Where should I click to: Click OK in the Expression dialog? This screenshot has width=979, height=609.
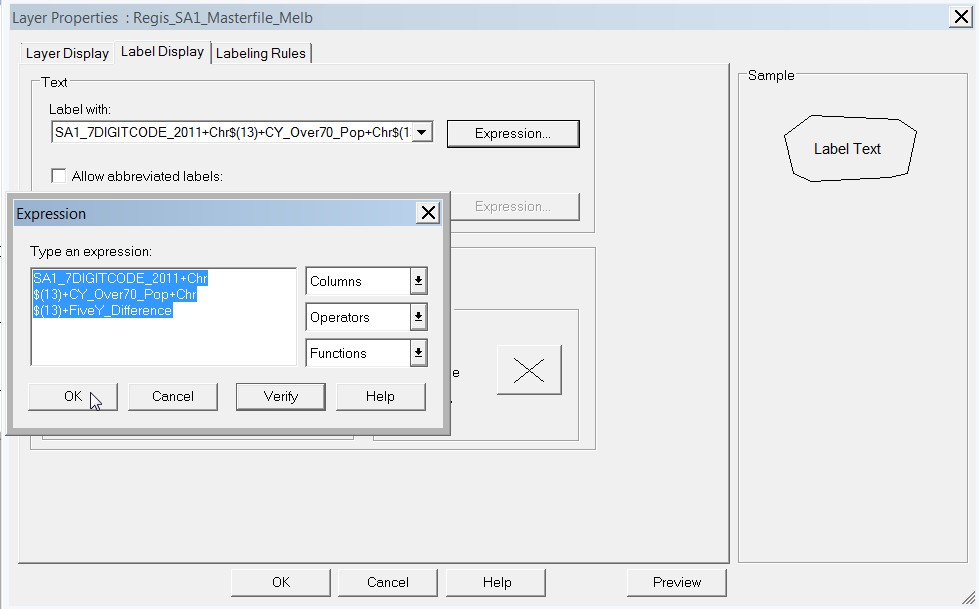coord(71,396)
